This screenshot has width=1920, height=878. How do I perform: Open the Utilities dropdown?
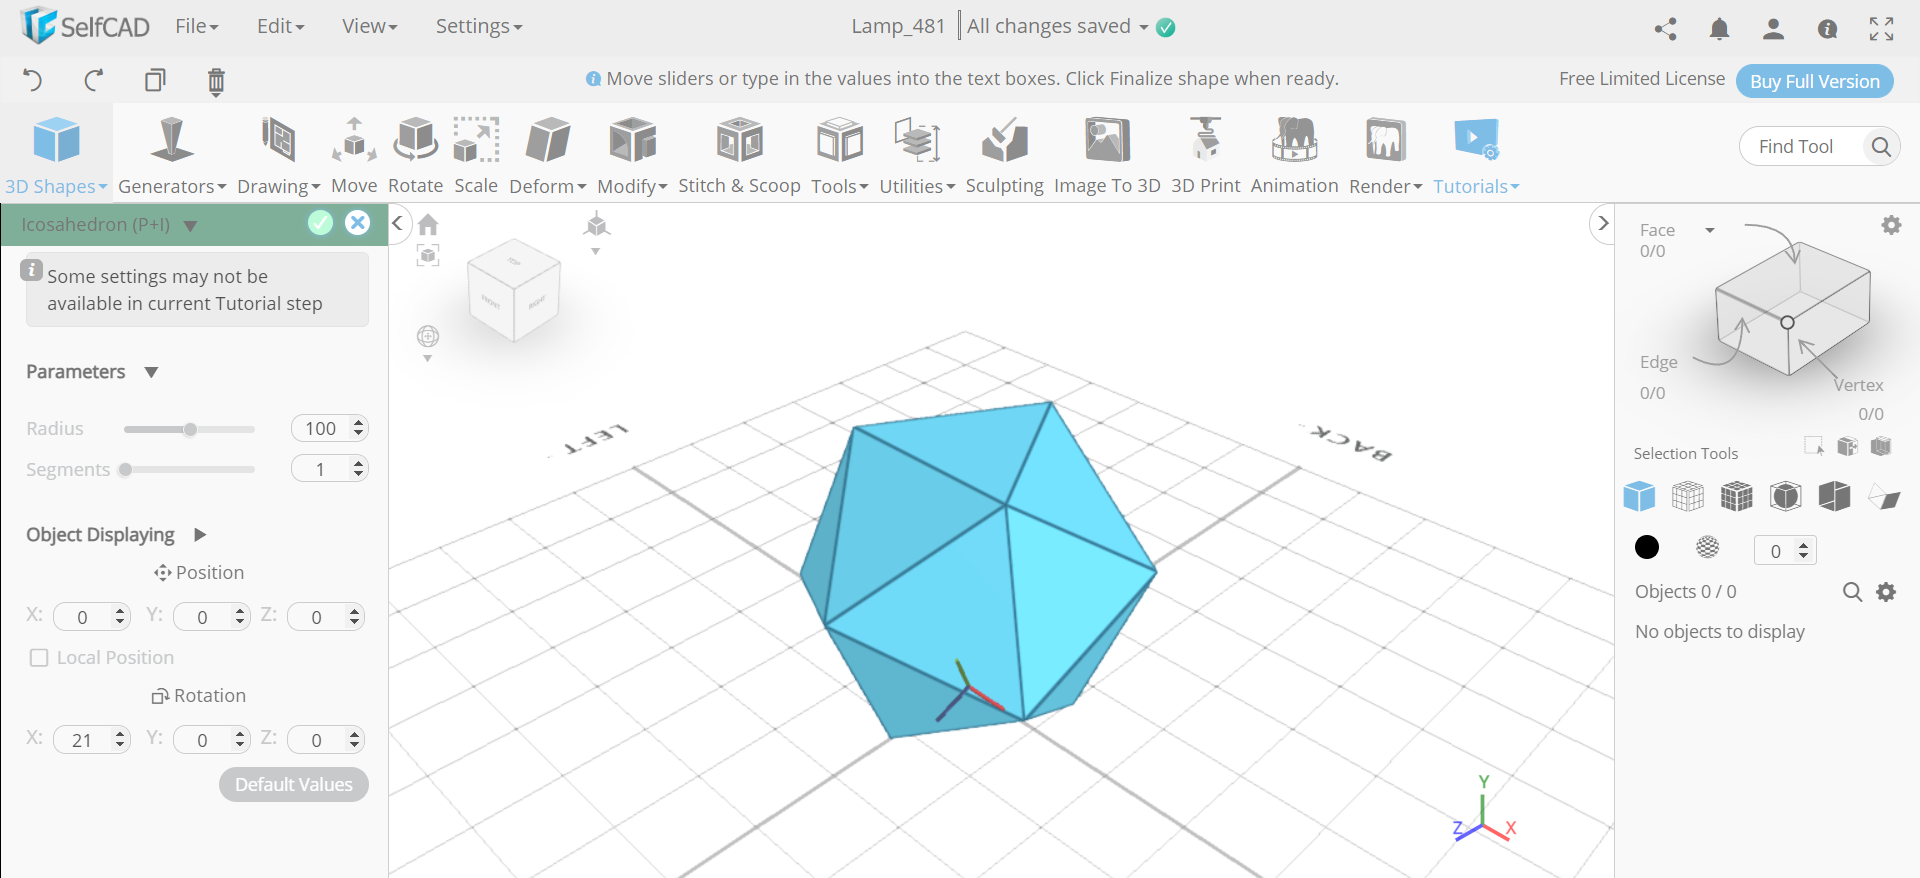(917, 155)
